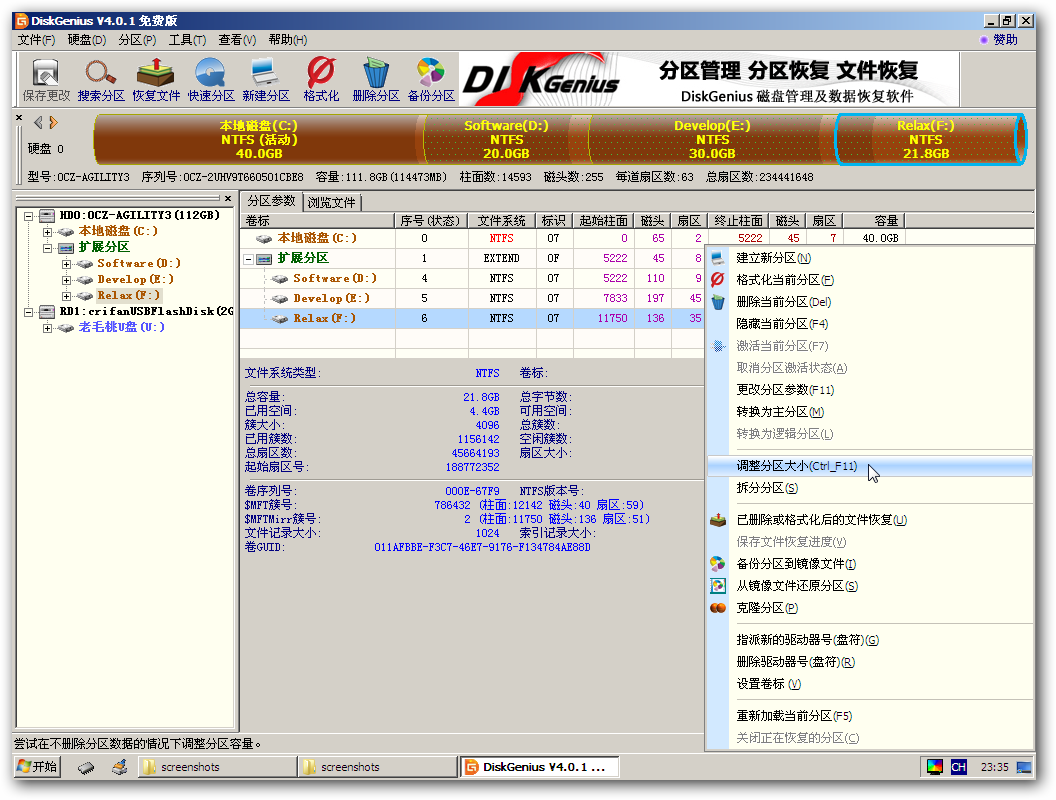
Task: Select Develop(E:) in disk tree
Action: coord(135,279)
